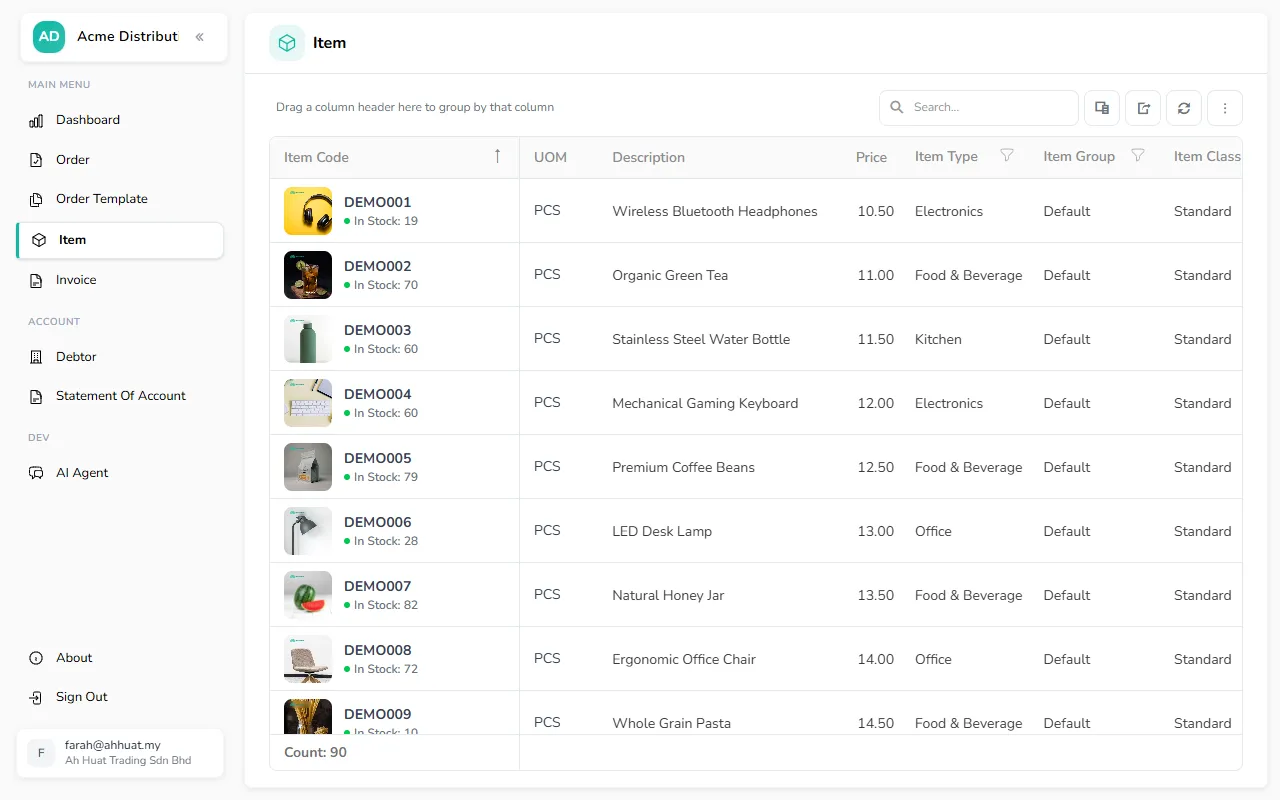Open the column chooser button
Viewport: 1280px width, 800px height.
[x=1102, y=108]
